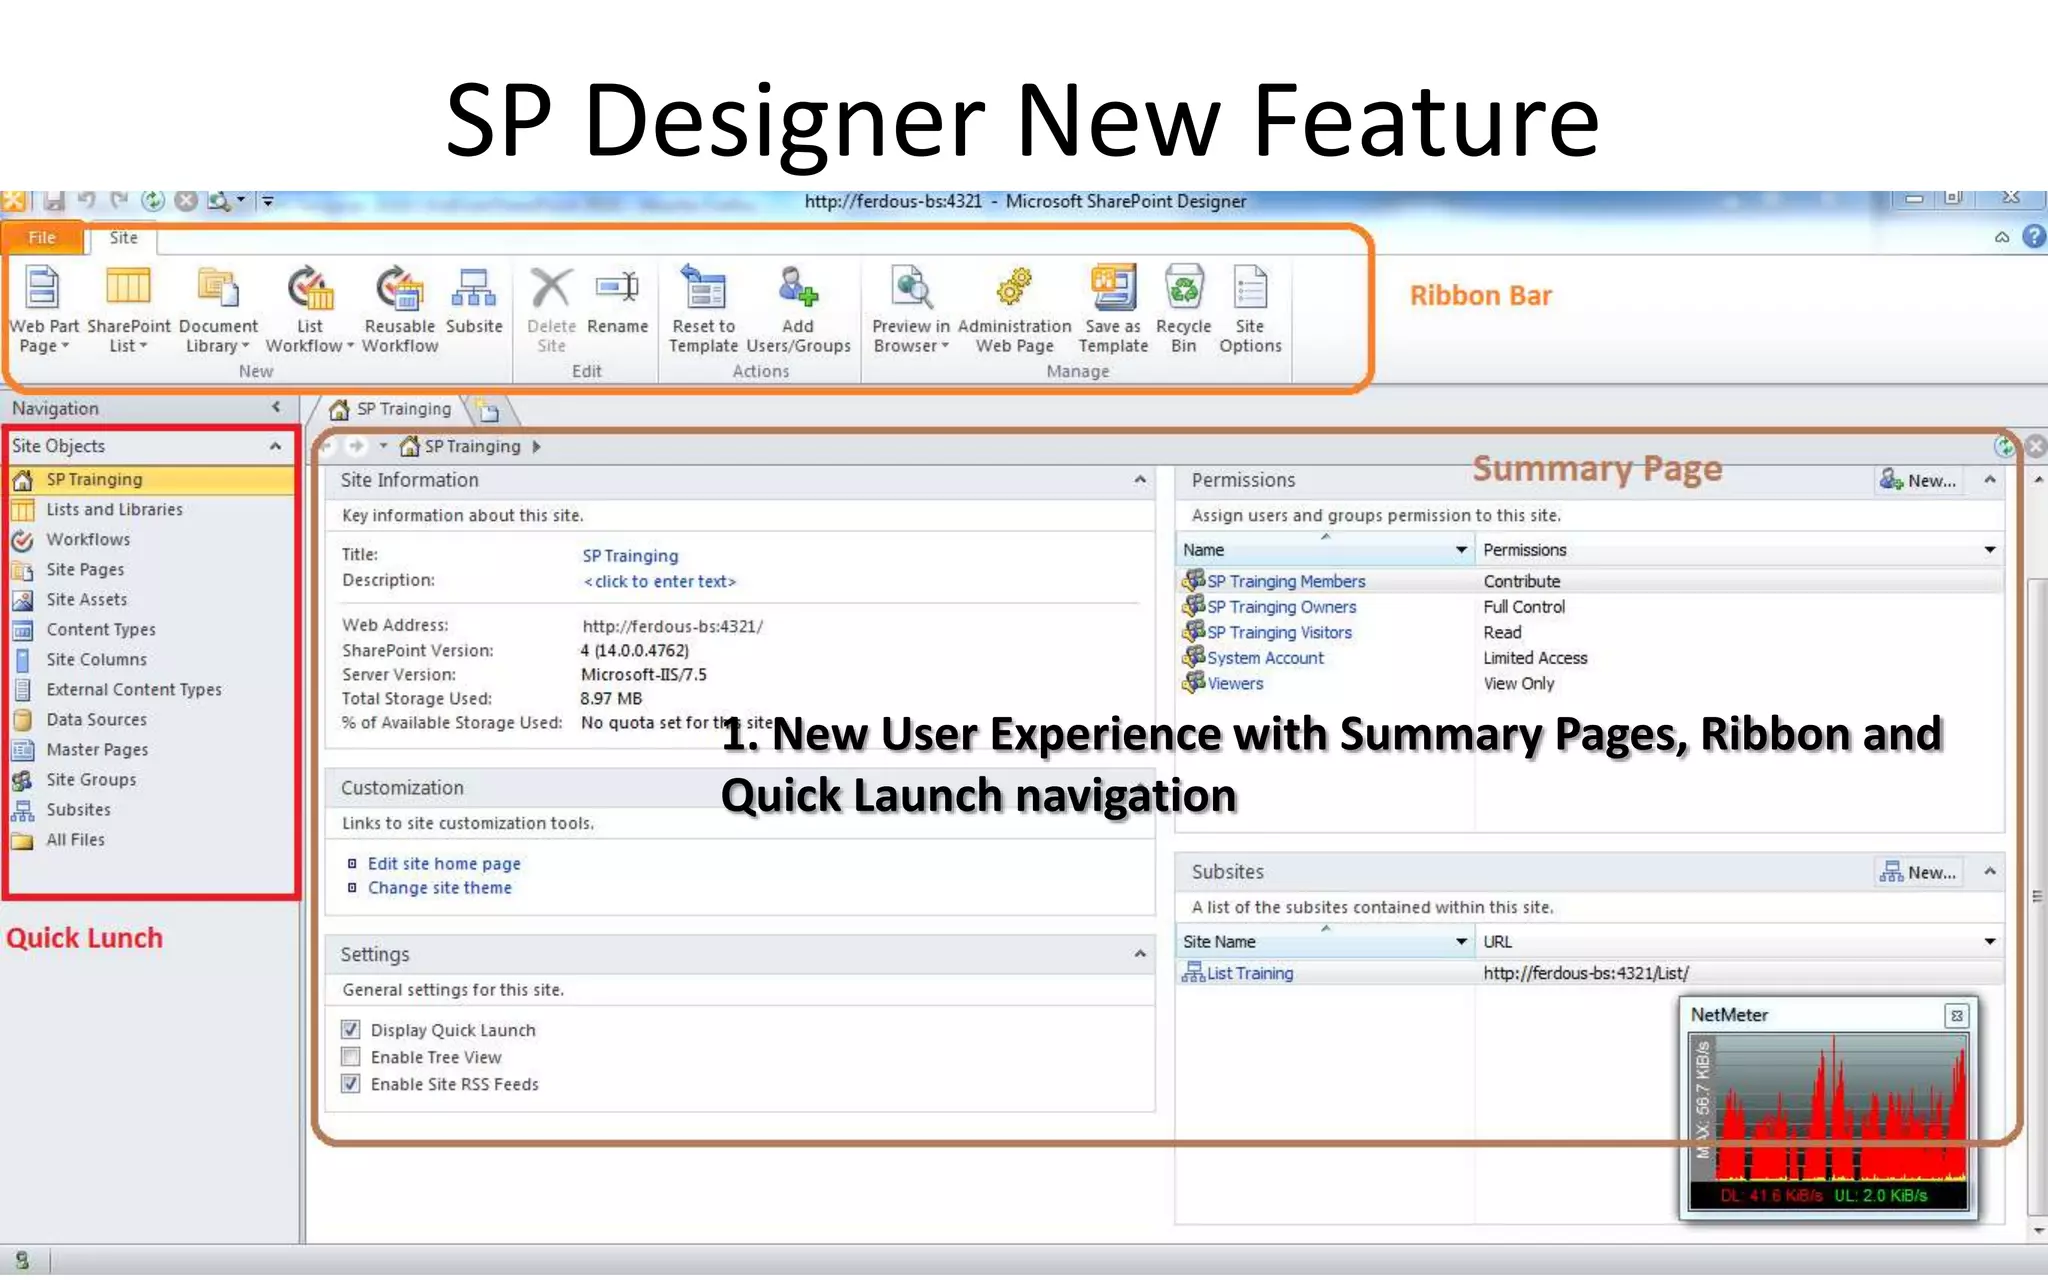Rename the site using ribbon
Viewport: 2048px width, 1280px height.
617,300
